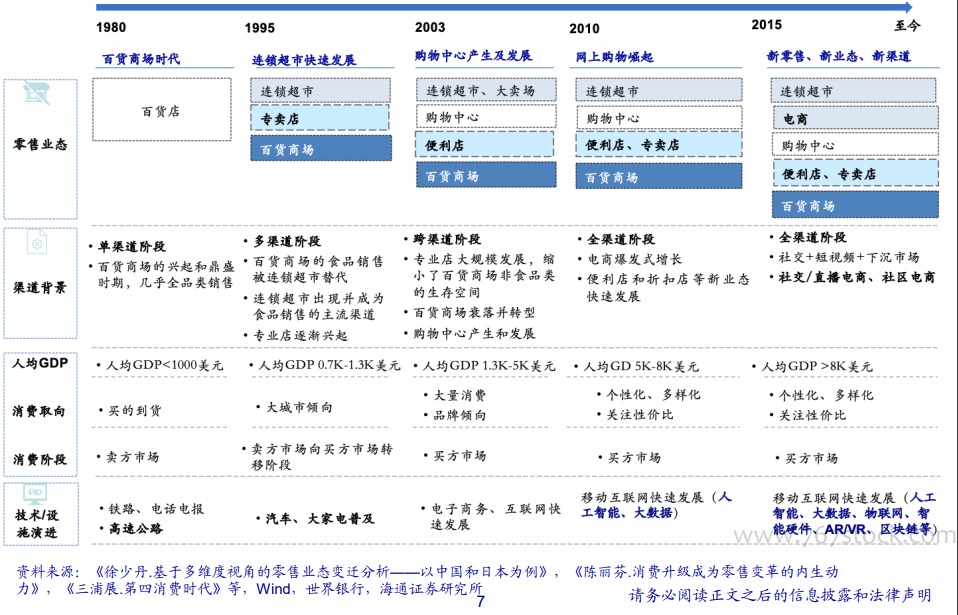
Task: Select the 1980 year label
Action: (111, 27)
